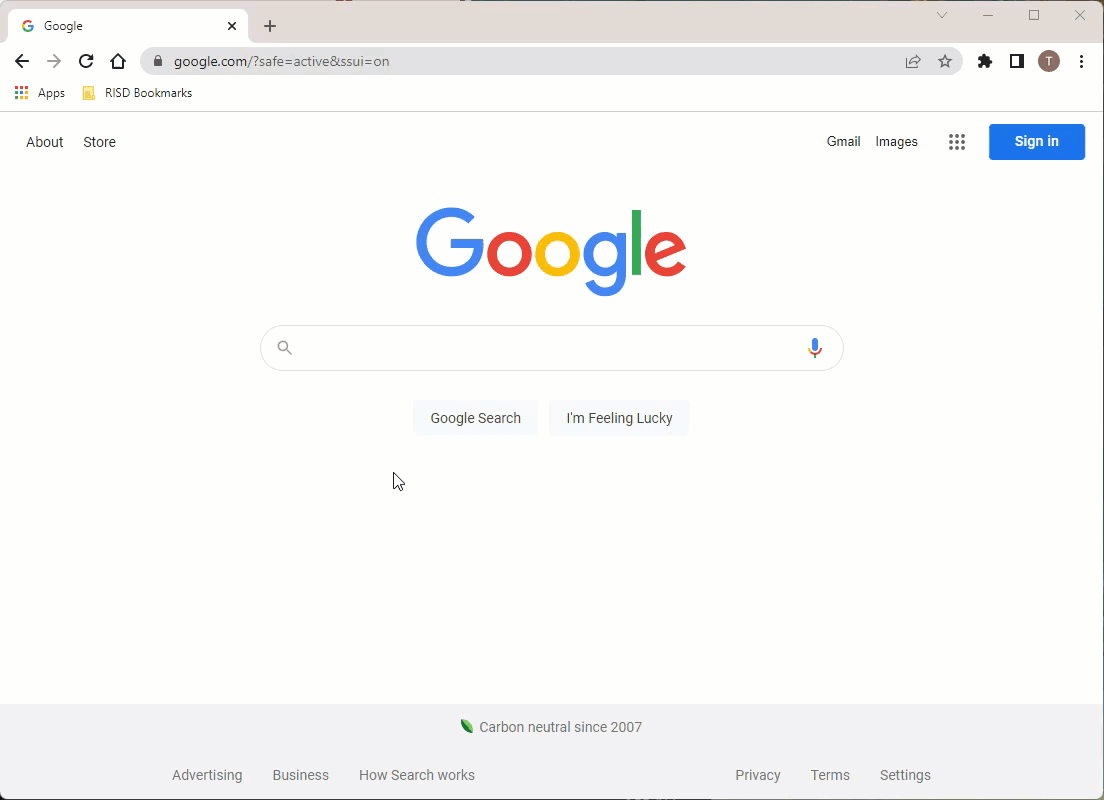
Task: Expand the tab search chevron
Action: tap(942, 15)
